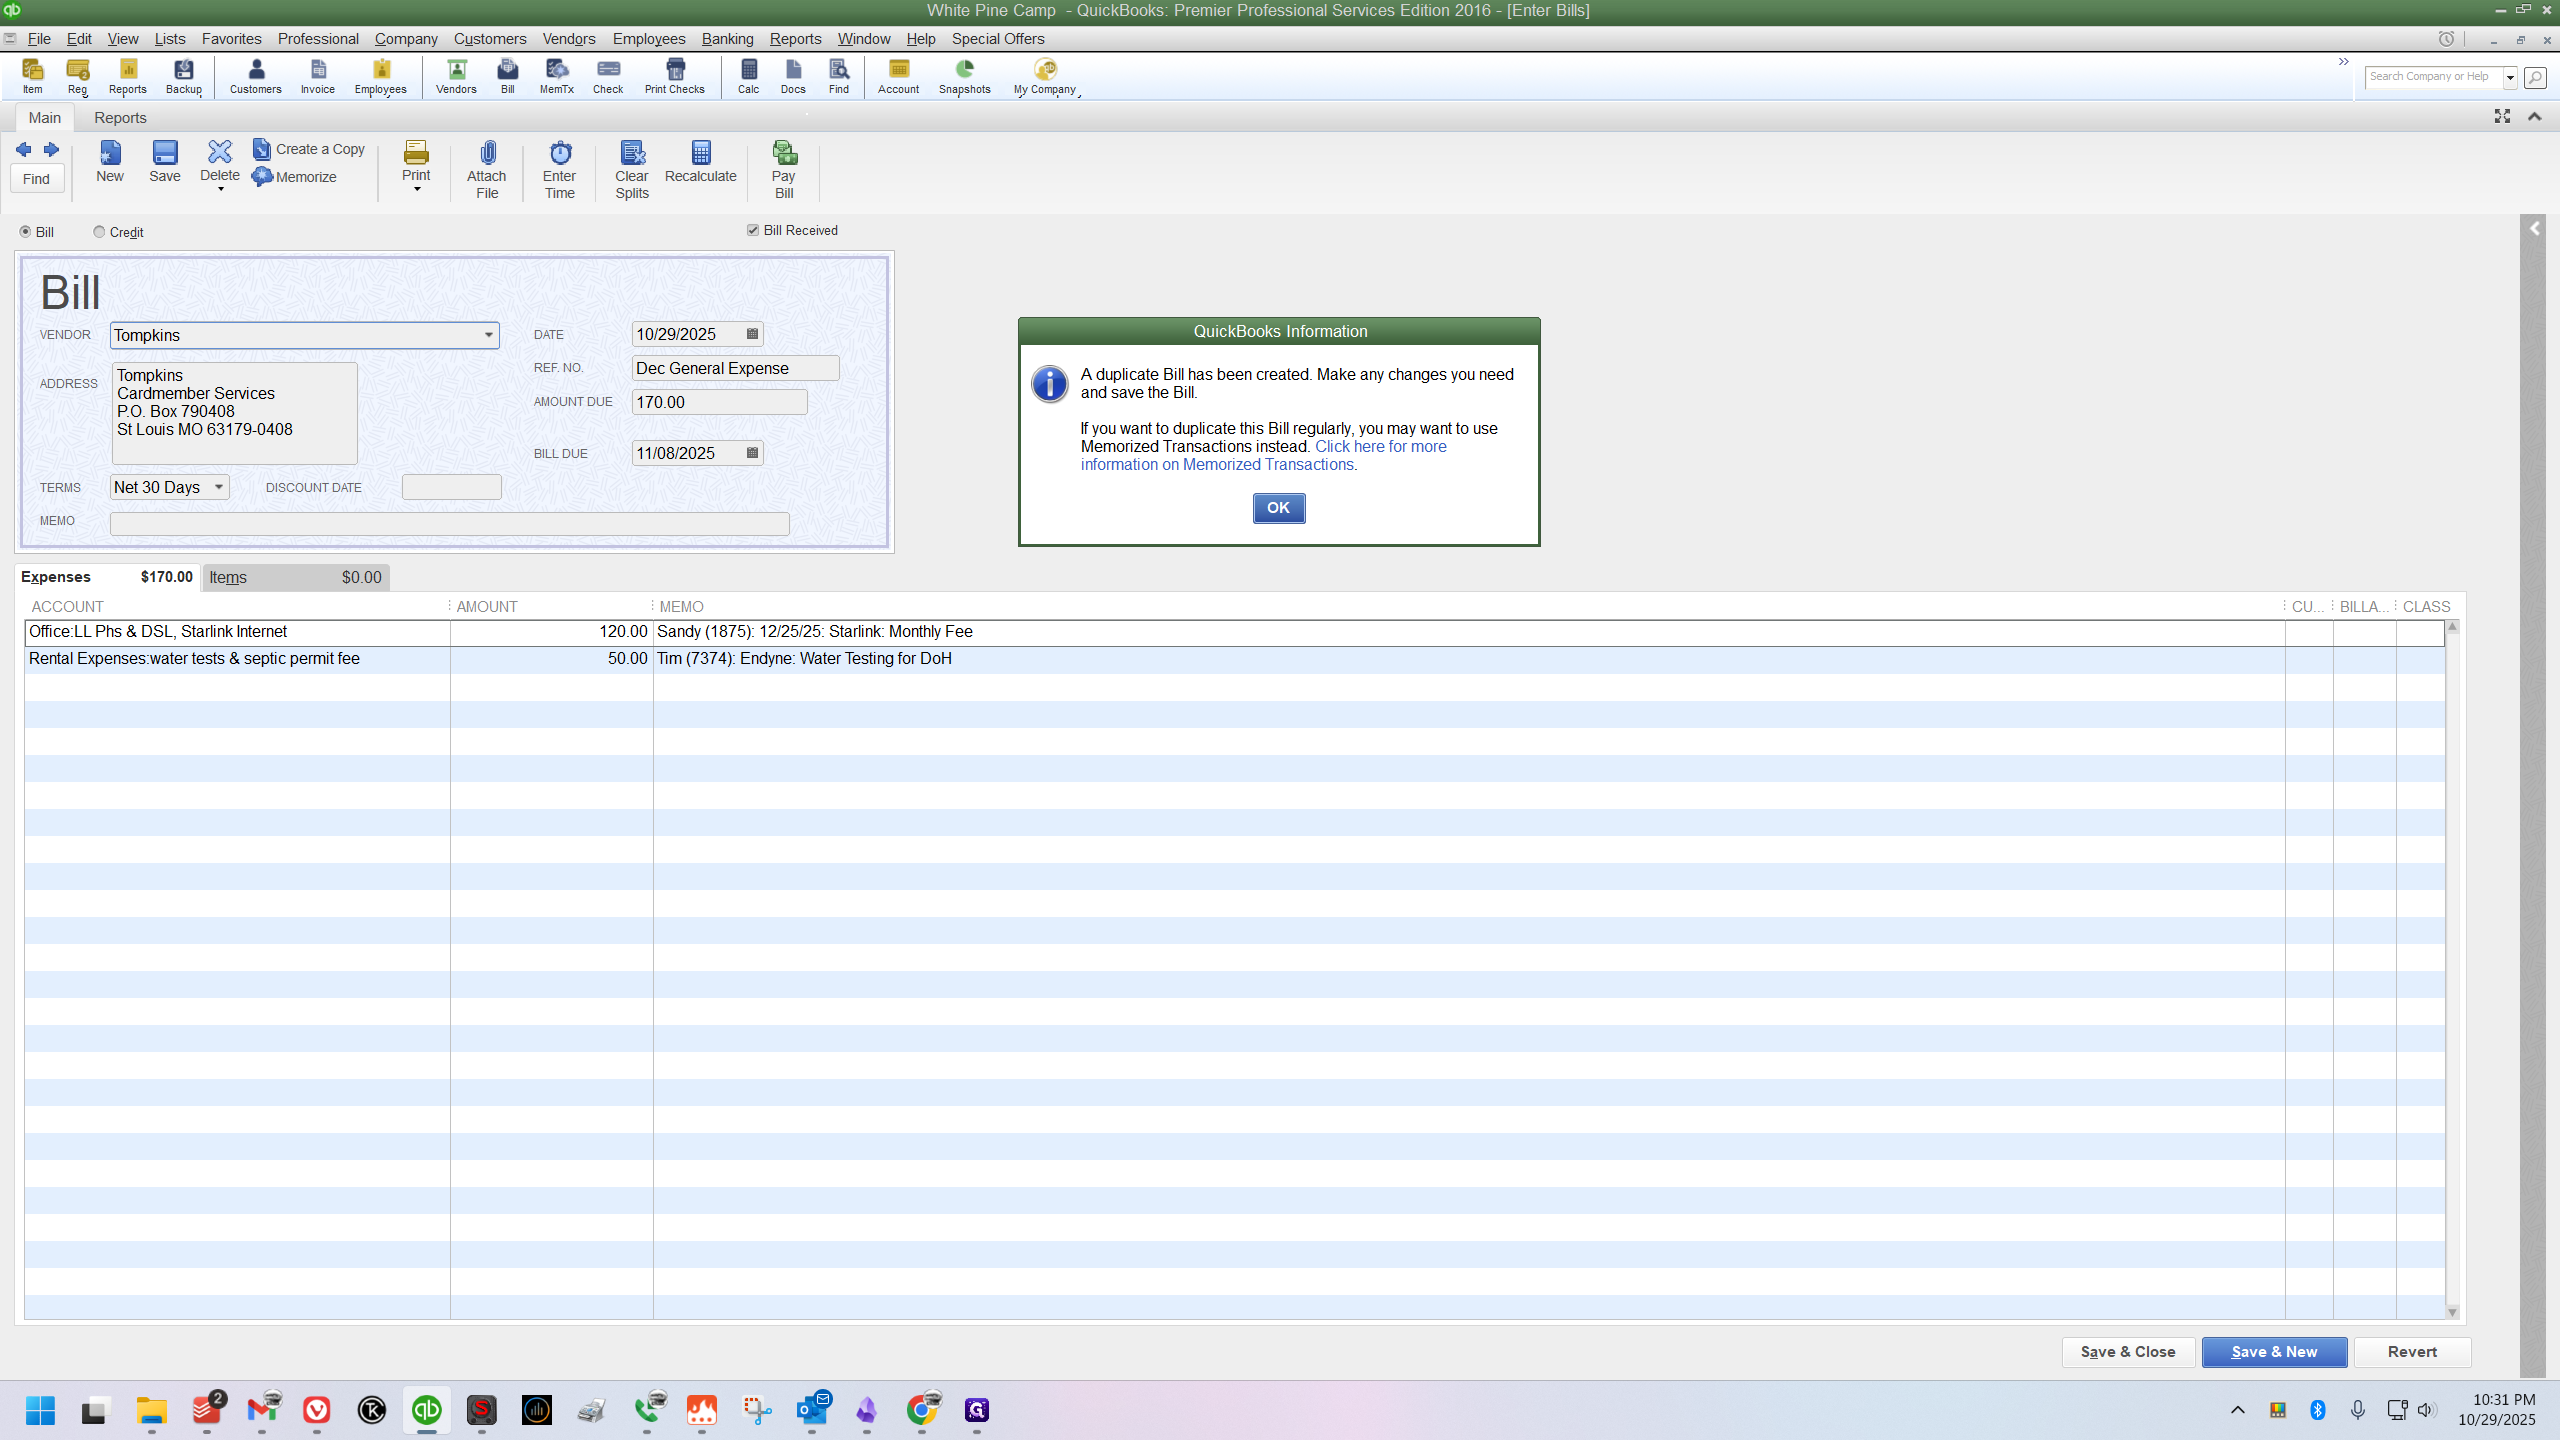Open the Terms dropdown showing Net 30 Days

click(219, 487)
